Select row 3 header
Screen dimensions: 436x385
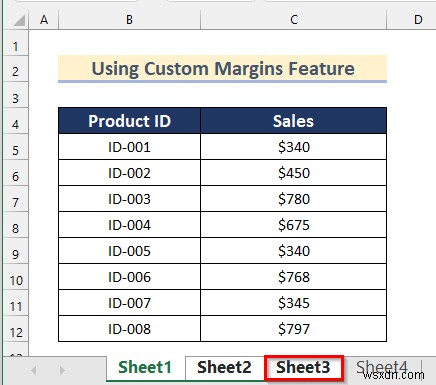click(x=15, y=95)
